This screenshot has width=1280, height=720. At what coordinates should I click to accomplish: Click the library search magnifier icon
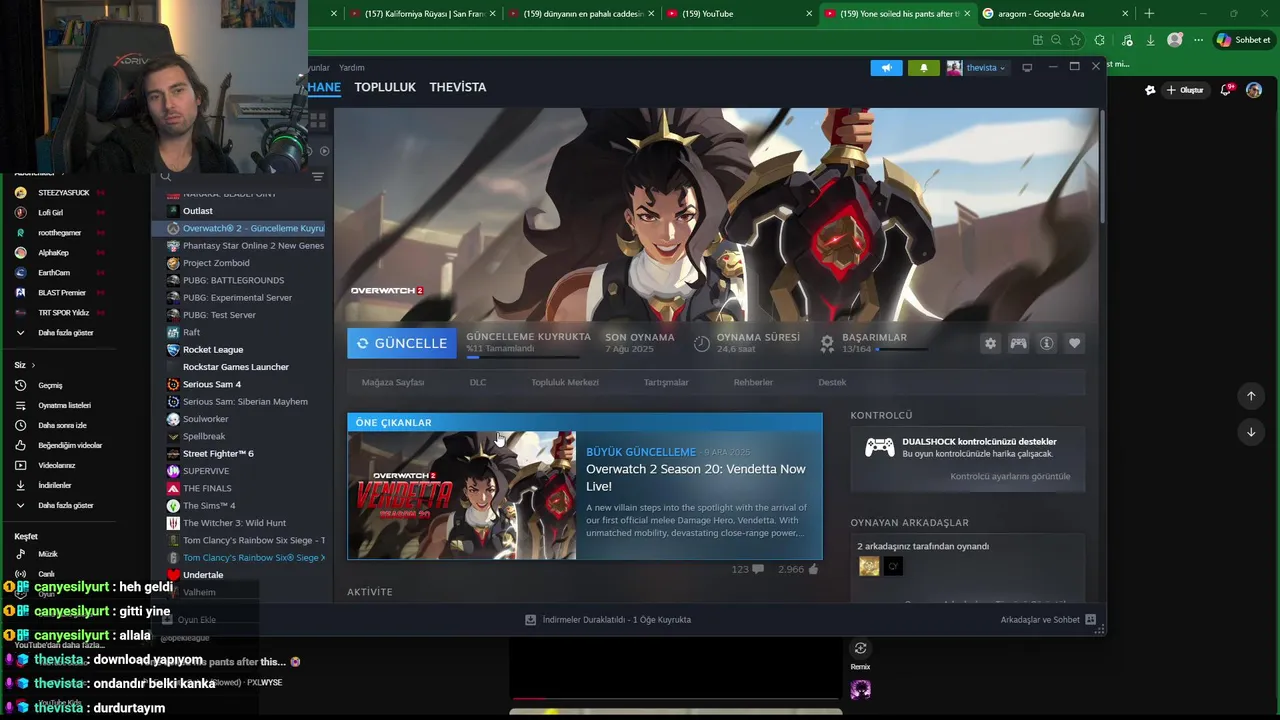[166, 176]
